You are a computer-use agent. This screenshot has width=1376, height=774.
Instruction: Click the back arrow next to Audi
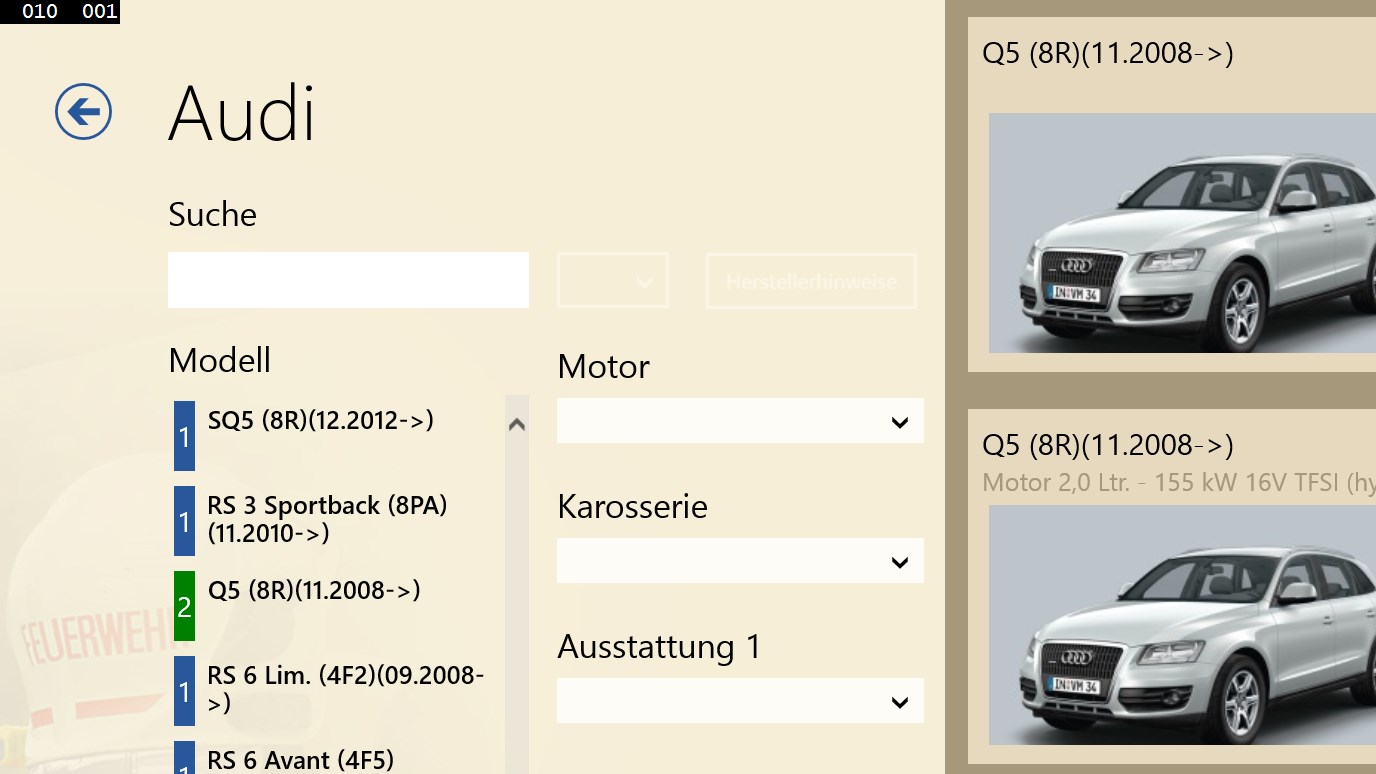click(x=83, y=111)
